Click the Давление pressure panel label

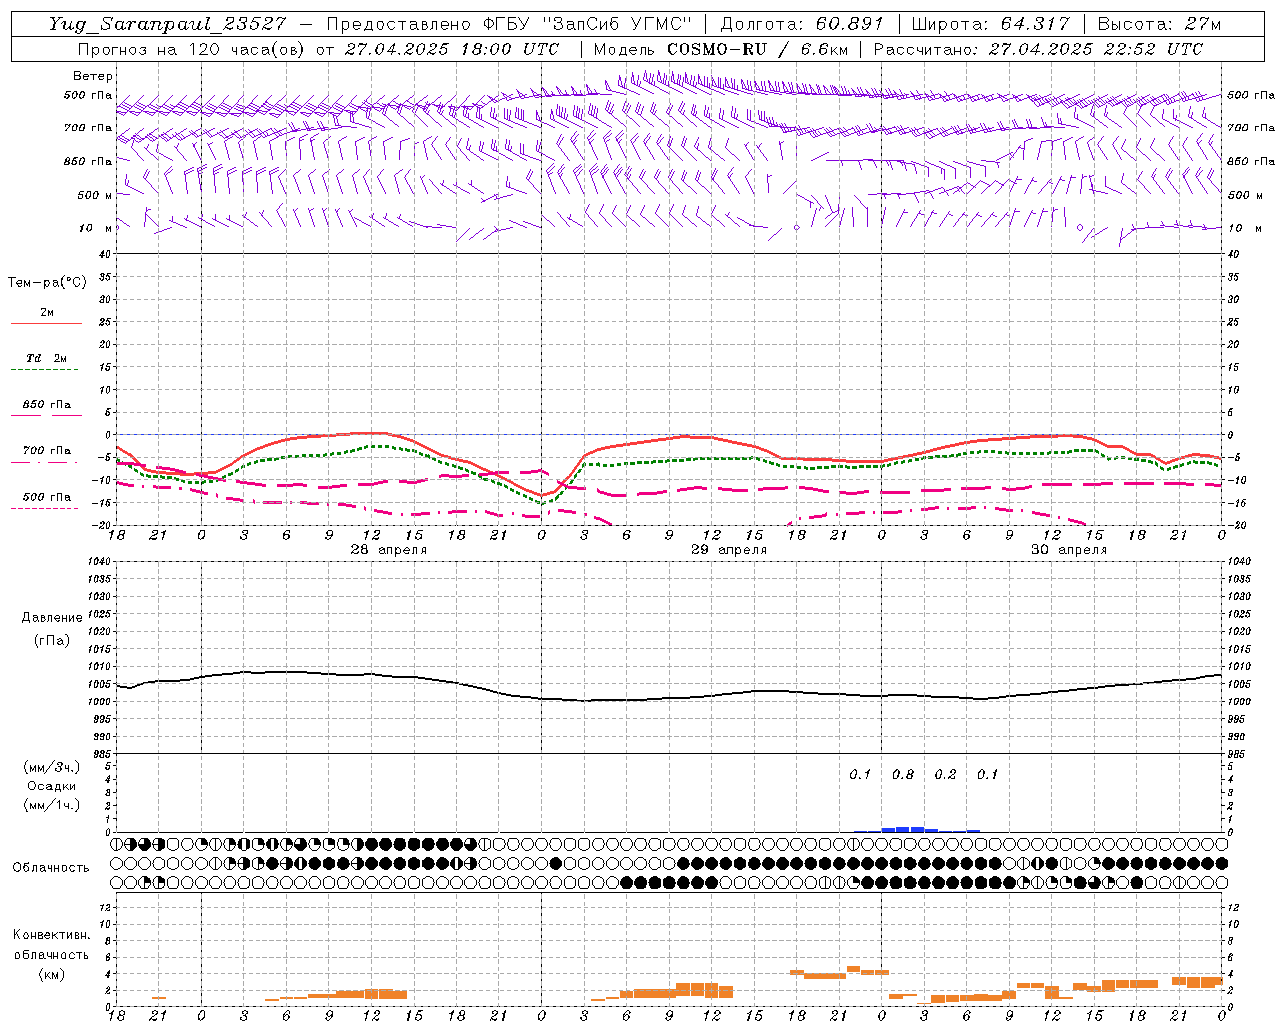point(52,618)
